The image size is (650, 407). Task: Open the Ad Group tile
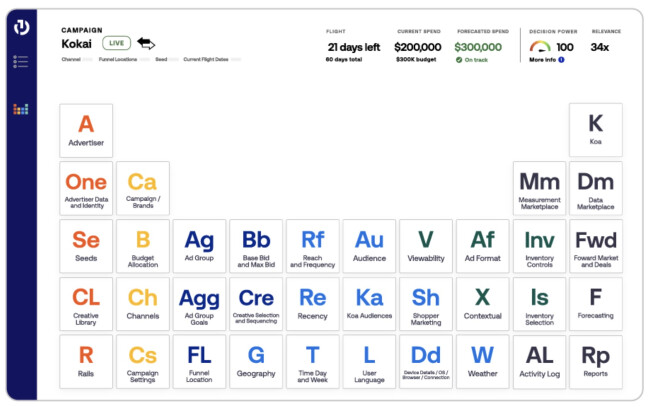point(199,246)
